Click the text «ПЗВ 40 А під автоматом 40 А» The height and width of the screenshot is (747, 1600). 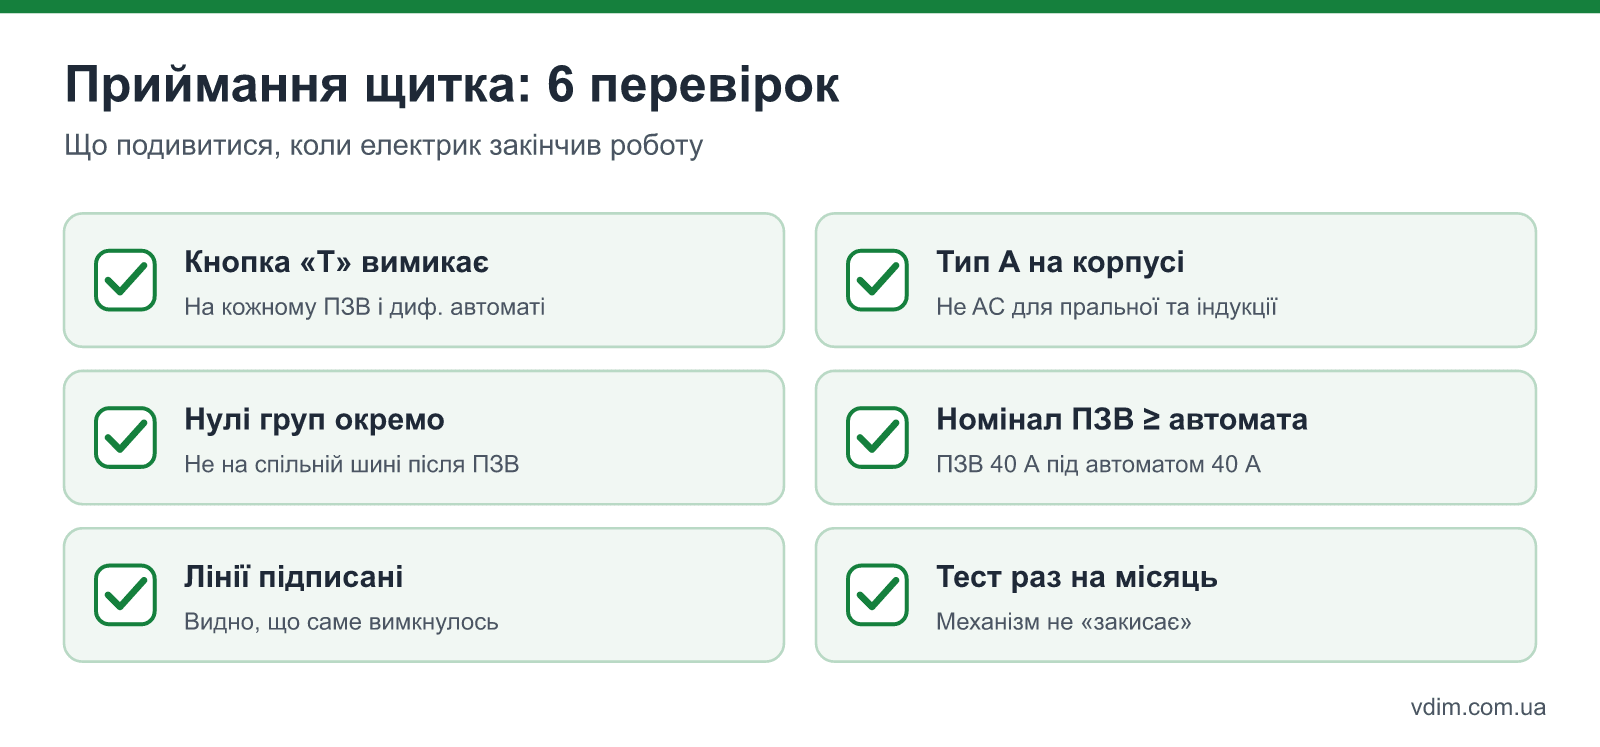point(1098,464)
